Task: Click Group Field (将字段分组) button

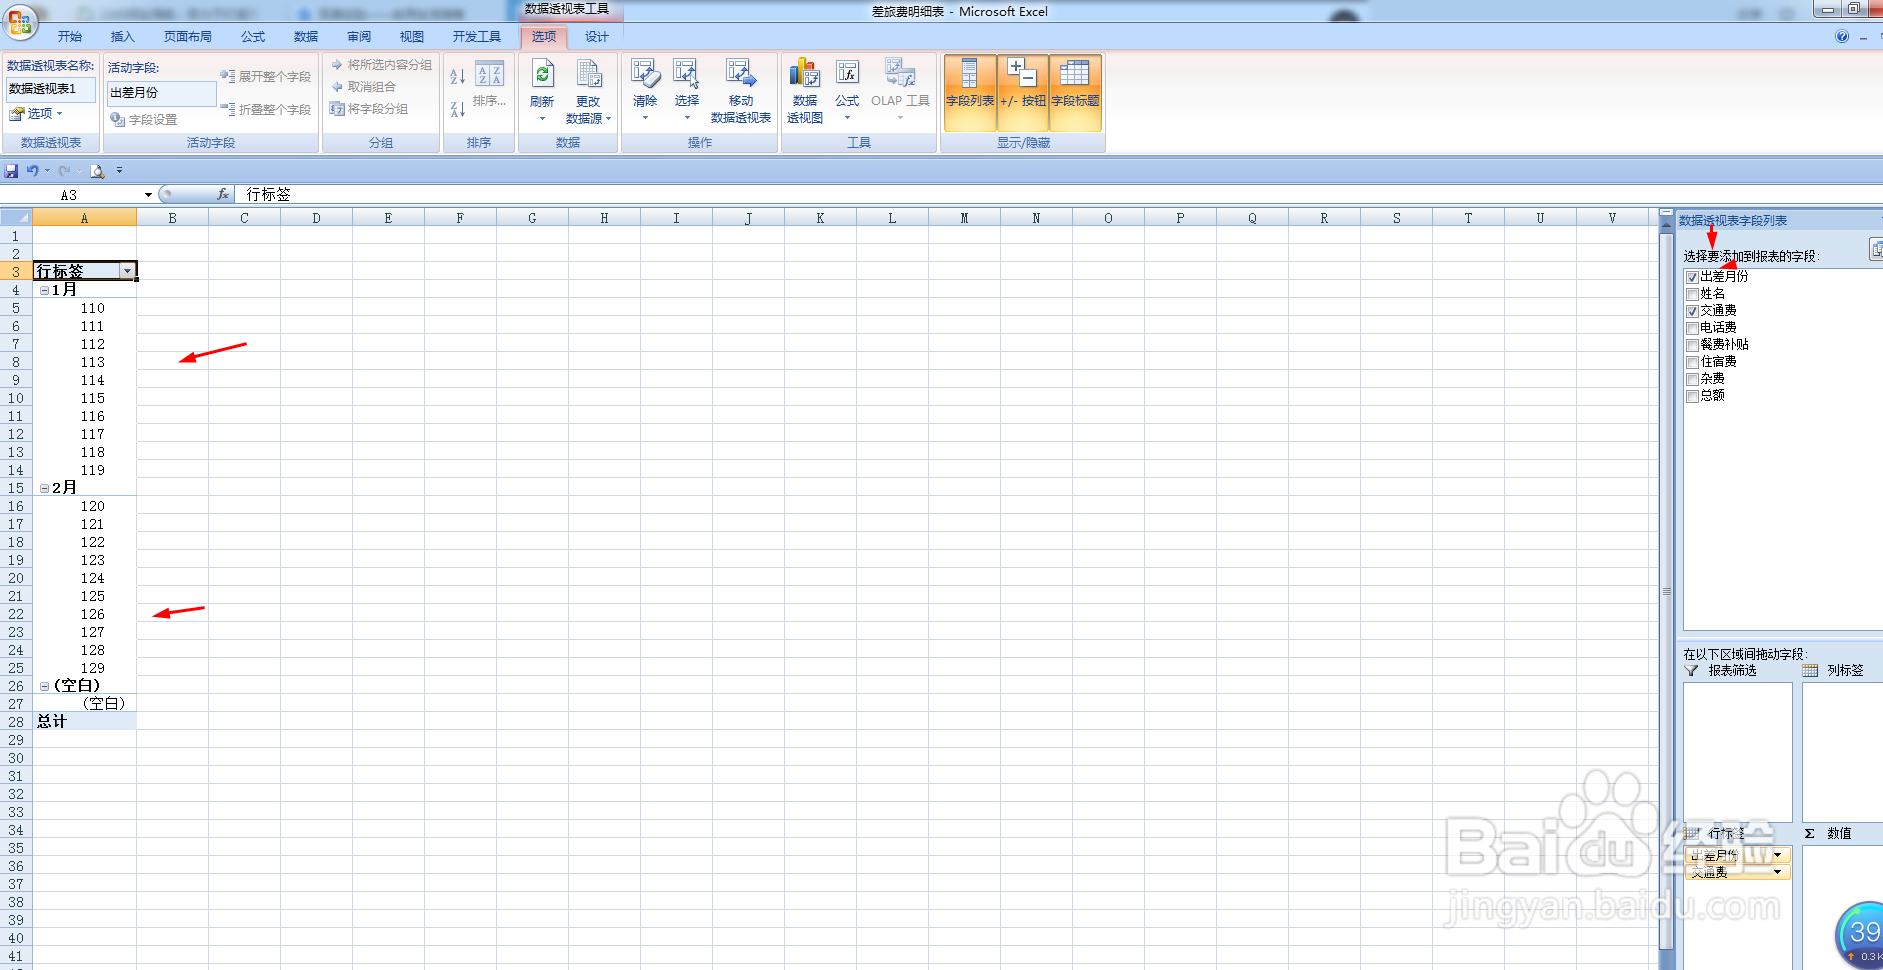Action: pos(369,109)
